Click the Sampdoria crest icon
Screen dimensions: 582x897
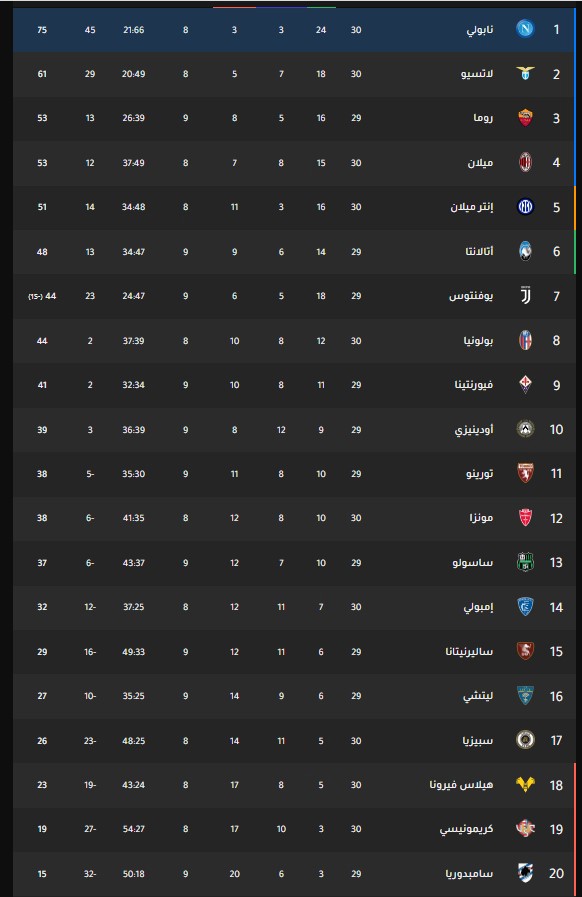coord(525,874)
